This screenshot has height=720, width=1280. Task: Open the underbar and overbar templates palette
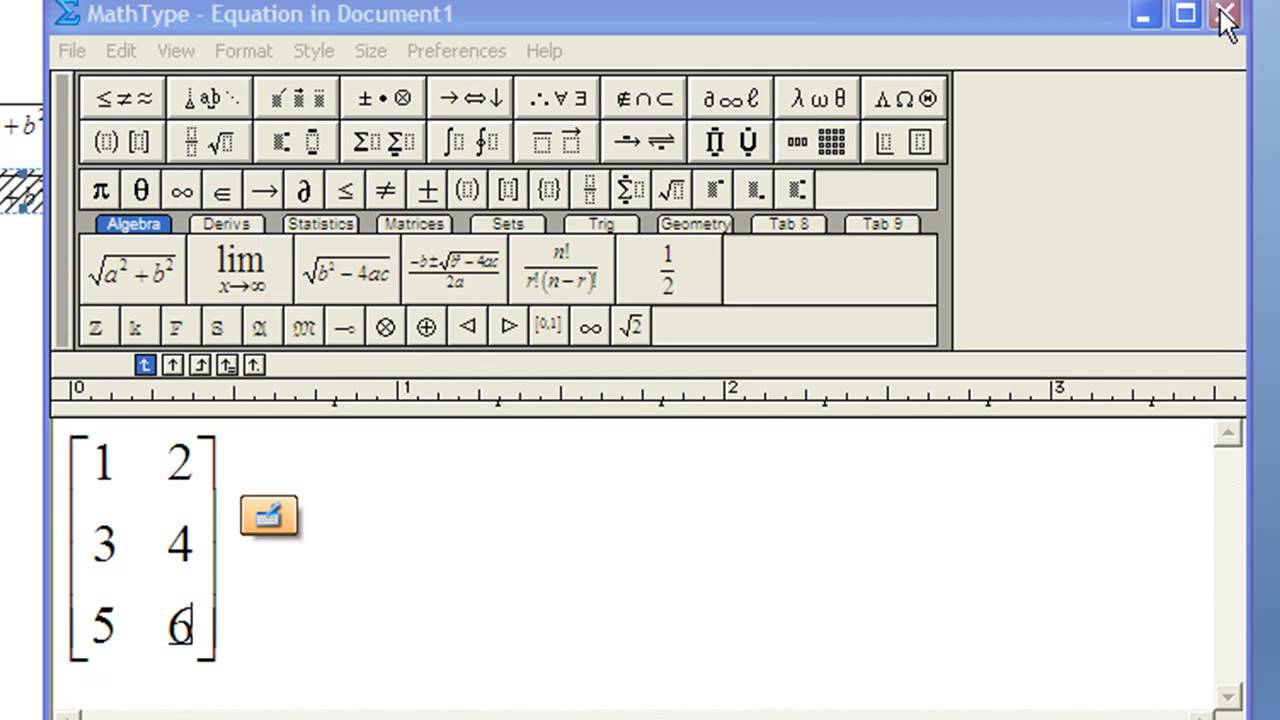pyautogui.click(x=558, y=142)
